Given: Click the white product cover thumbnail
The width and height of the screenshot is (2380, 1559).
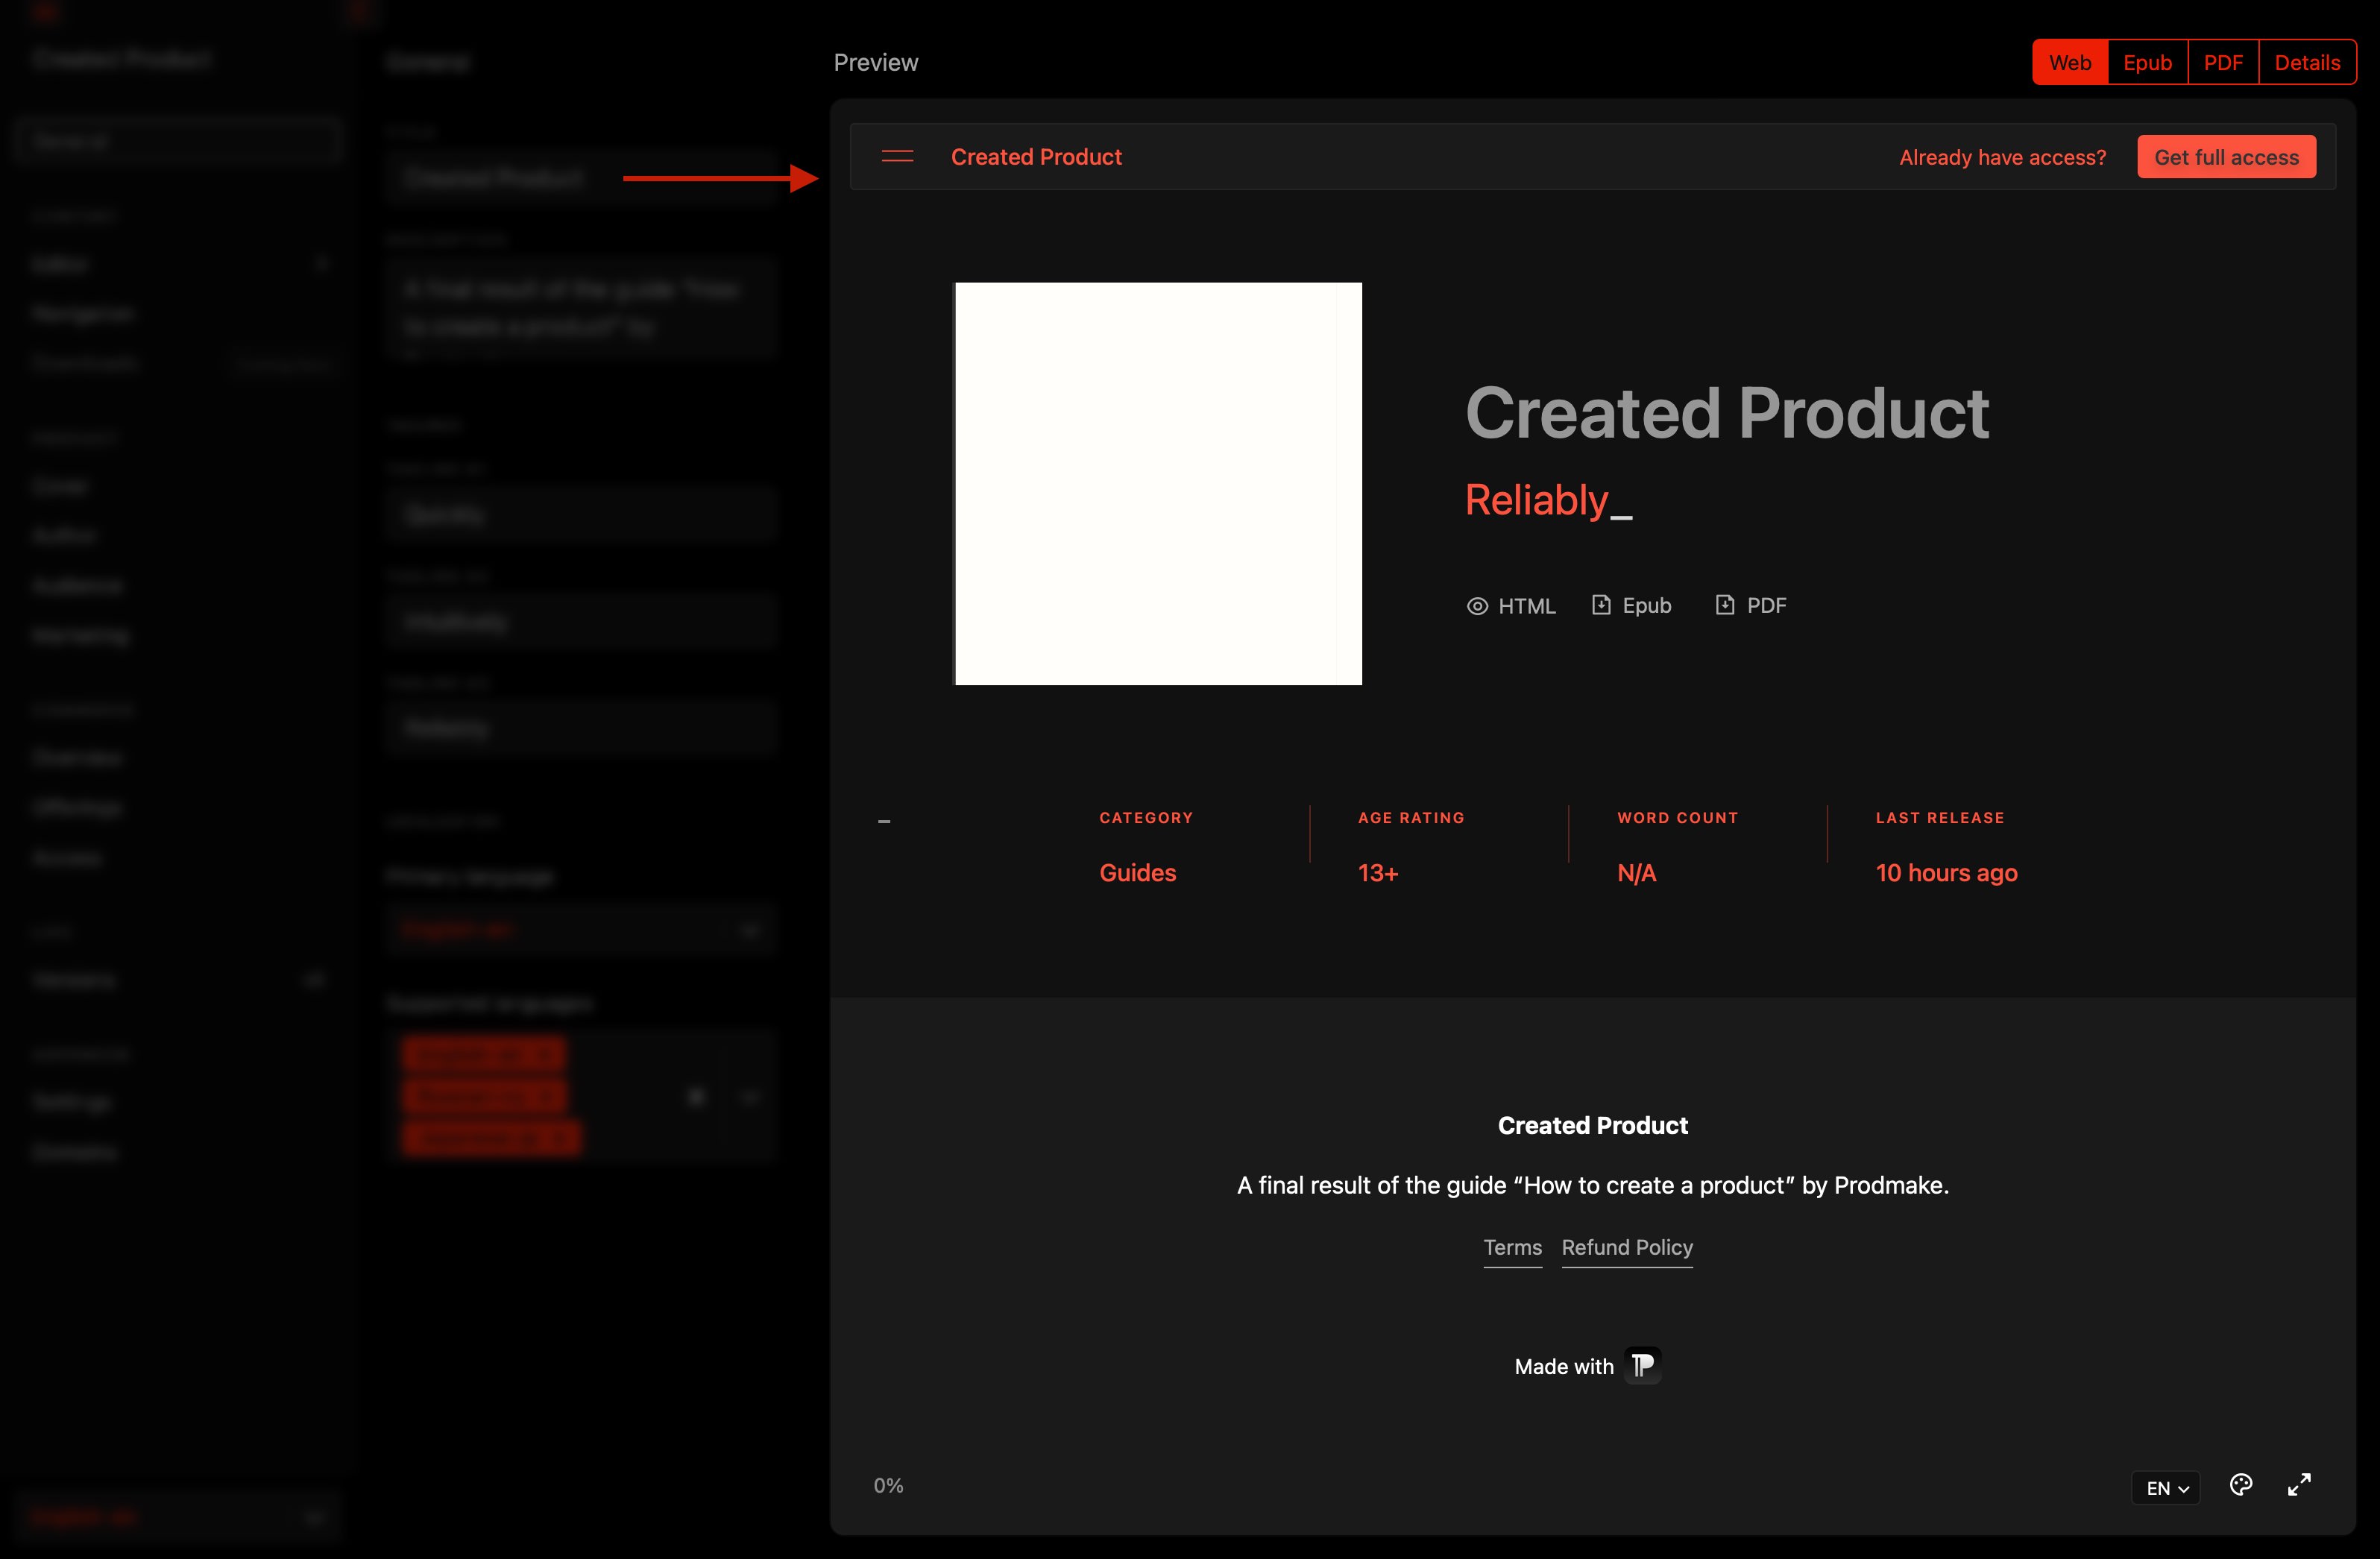Looking at the screenshot, I should [1157, 484].
